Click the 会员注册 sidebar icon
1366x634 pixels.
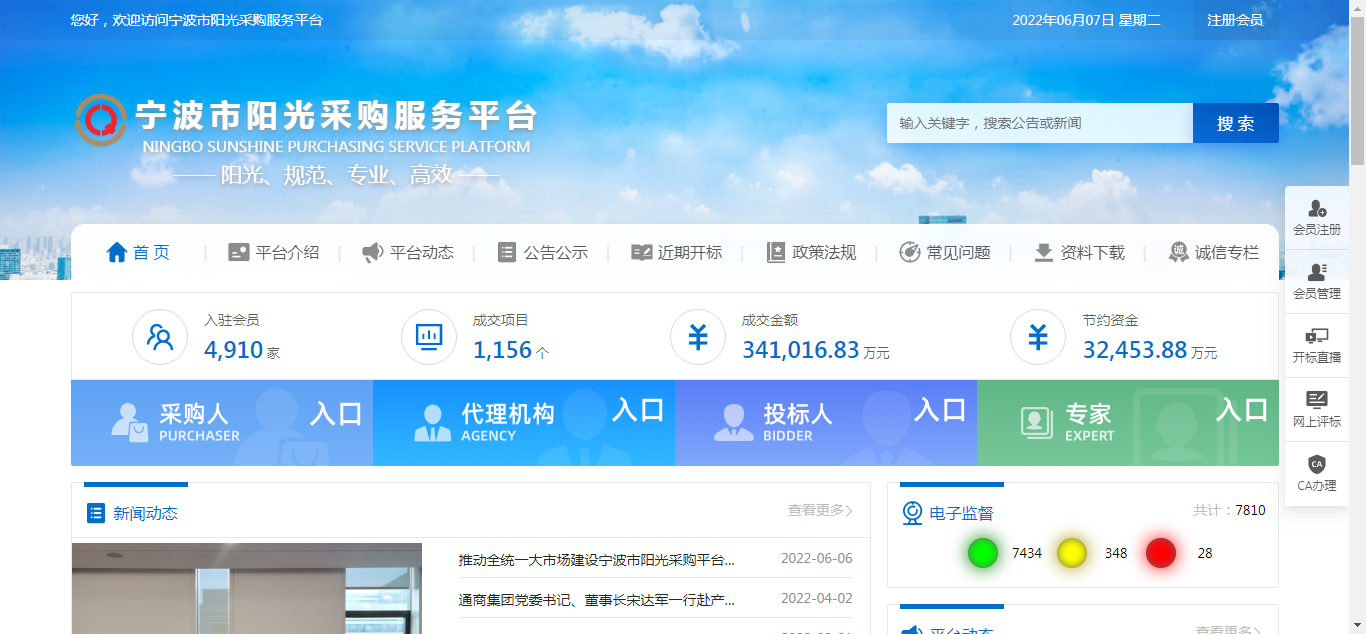coord(1316,209)
